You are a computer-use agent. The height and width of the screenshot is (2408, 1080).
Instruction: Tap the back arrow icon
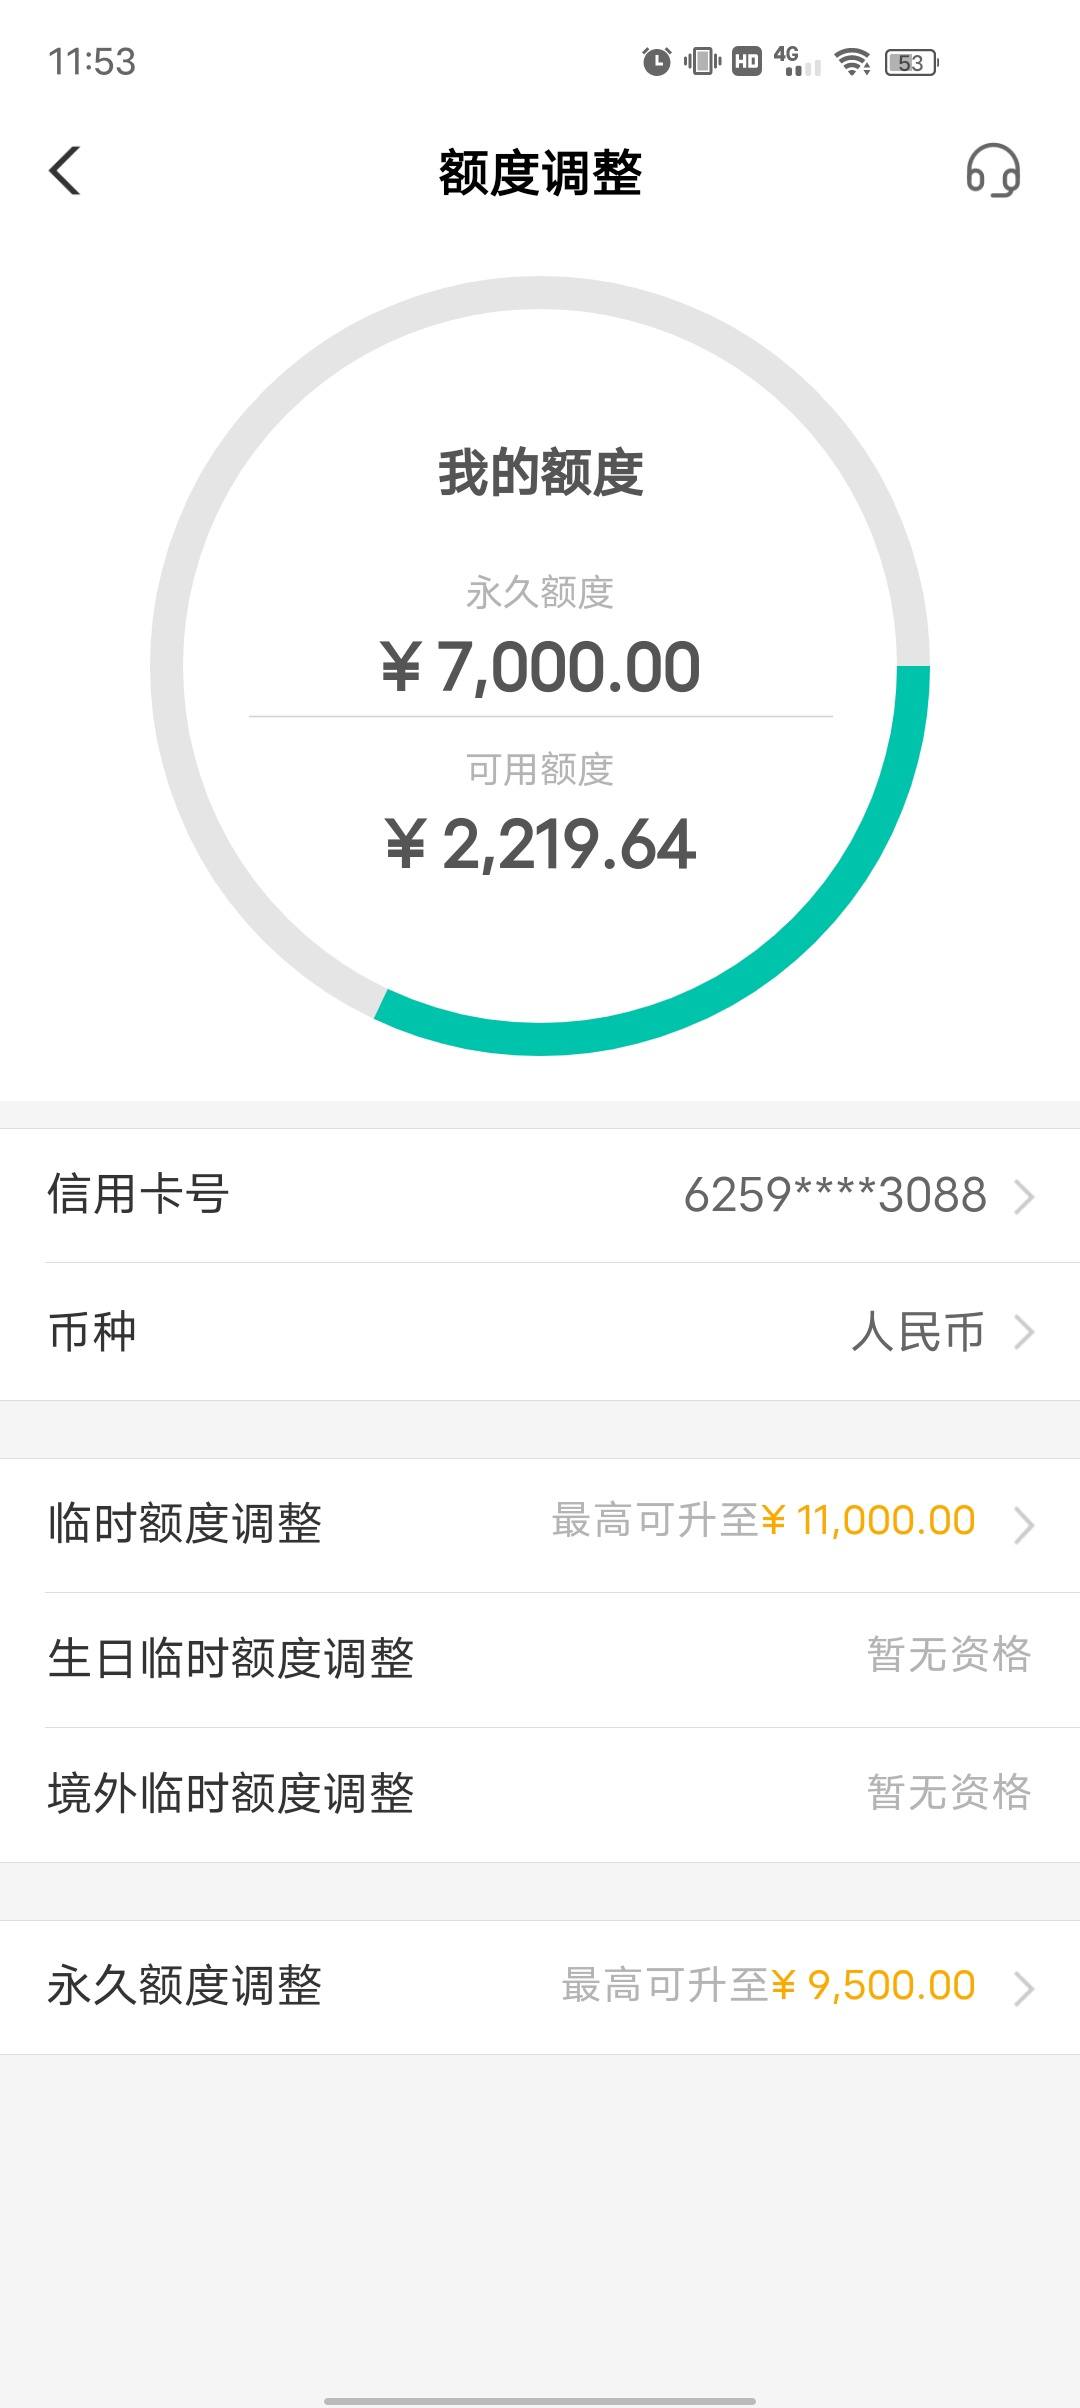(x=65, y=171)
